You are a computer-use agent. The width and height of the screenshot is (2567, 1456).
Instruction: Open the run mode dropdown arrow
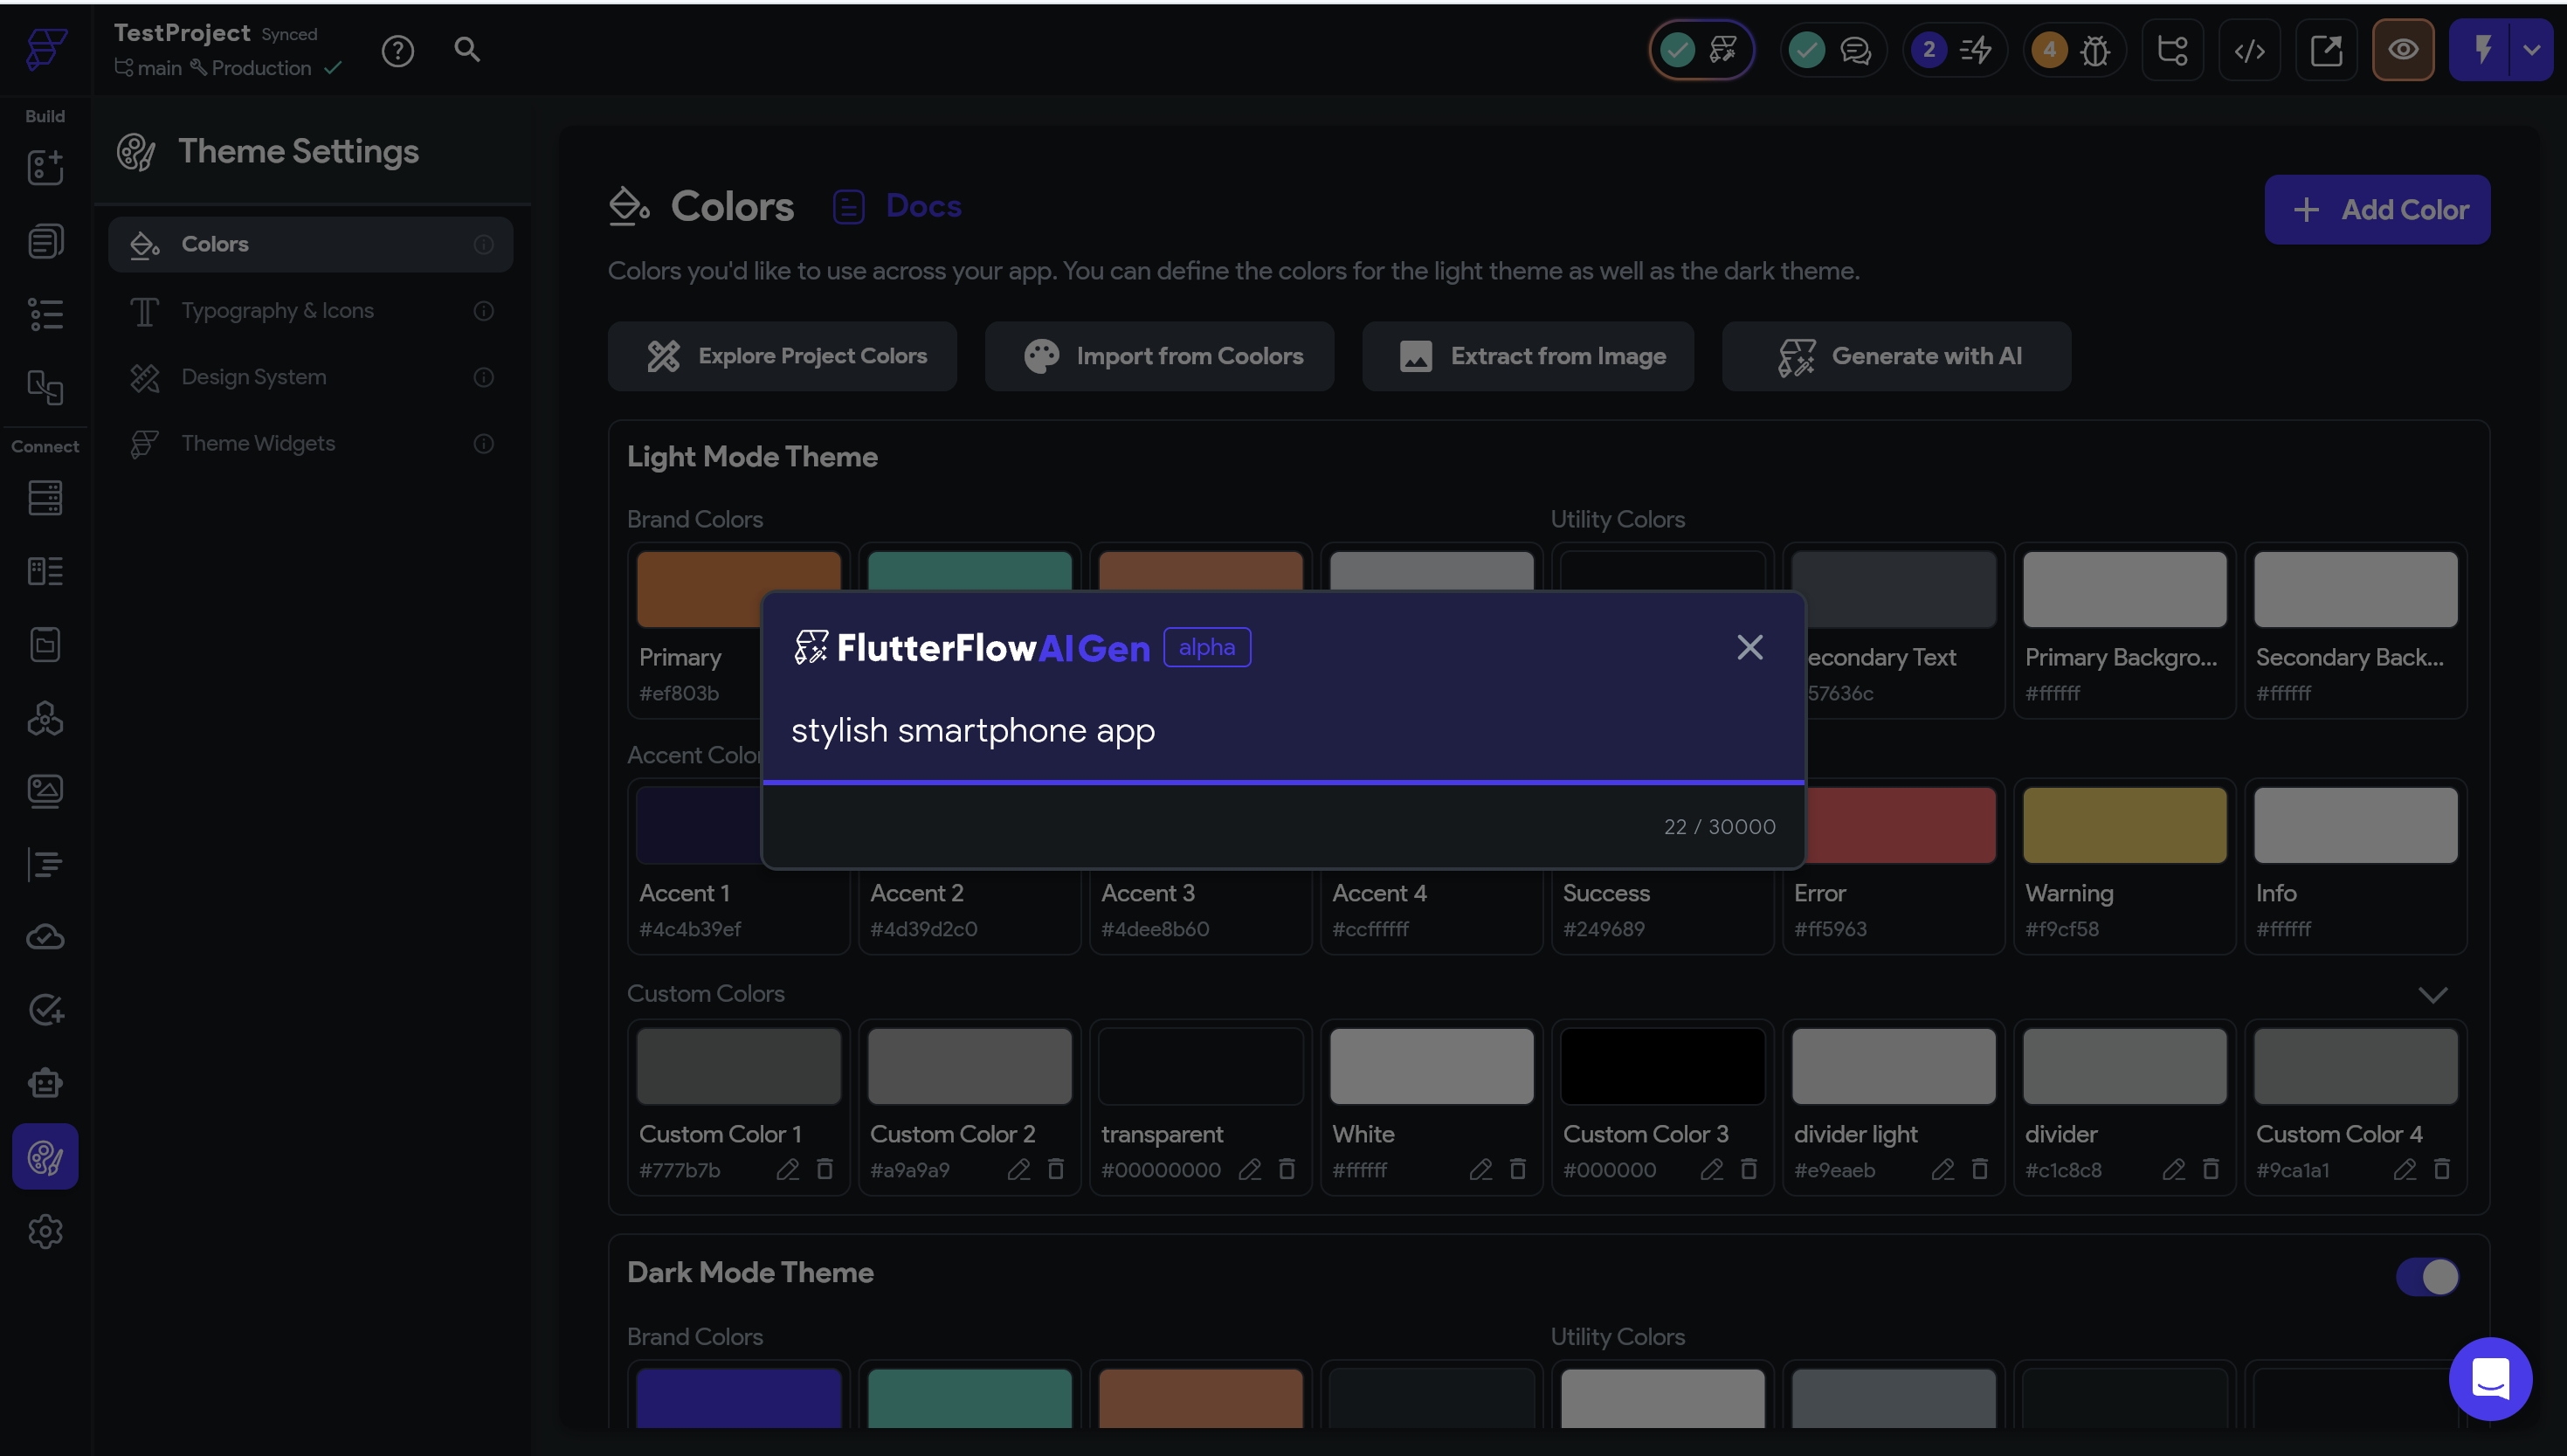2531,50
